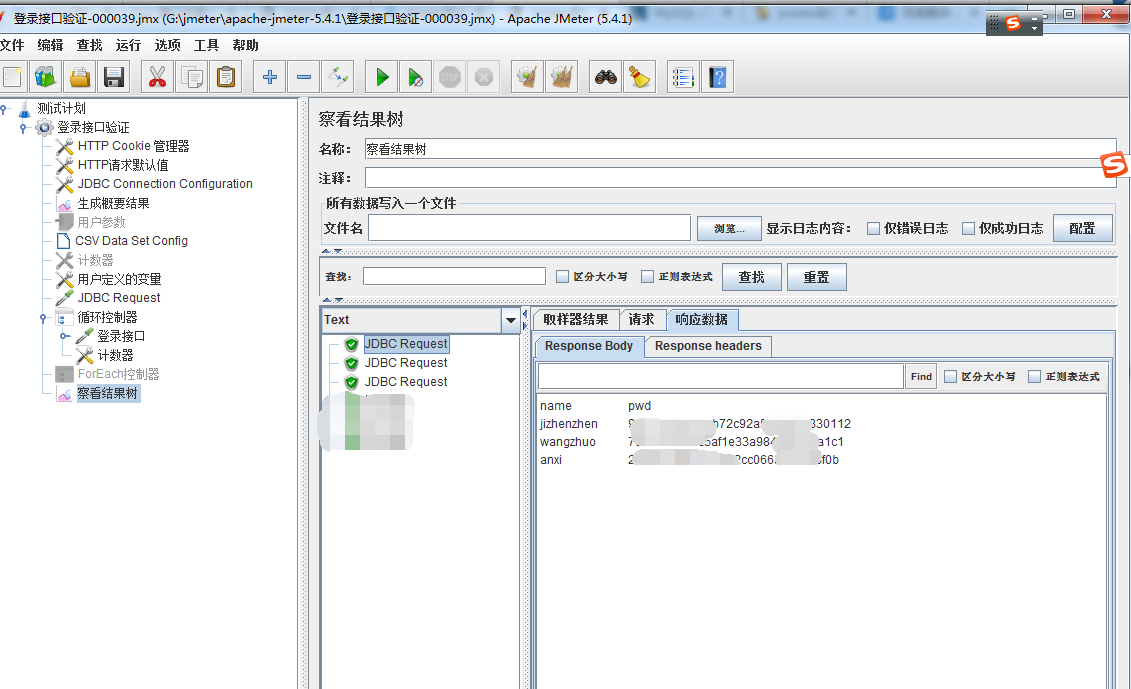Open the Function helper list icon
This screenshot has width=1131, height=689.
(x=682, y=77)
